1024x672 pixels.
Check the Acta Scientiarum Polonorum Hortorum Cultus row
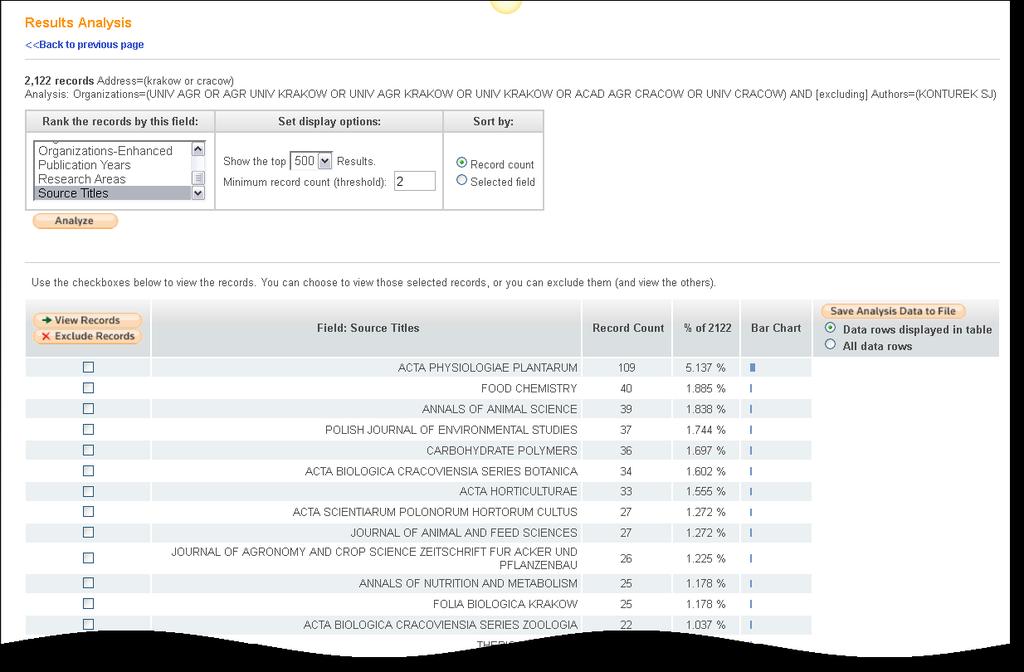88,512
